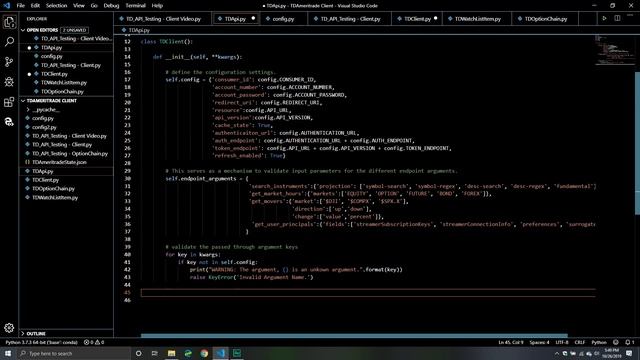The image size is (640, 360).
Task: Open the File menu
Action: coord(20,6)
